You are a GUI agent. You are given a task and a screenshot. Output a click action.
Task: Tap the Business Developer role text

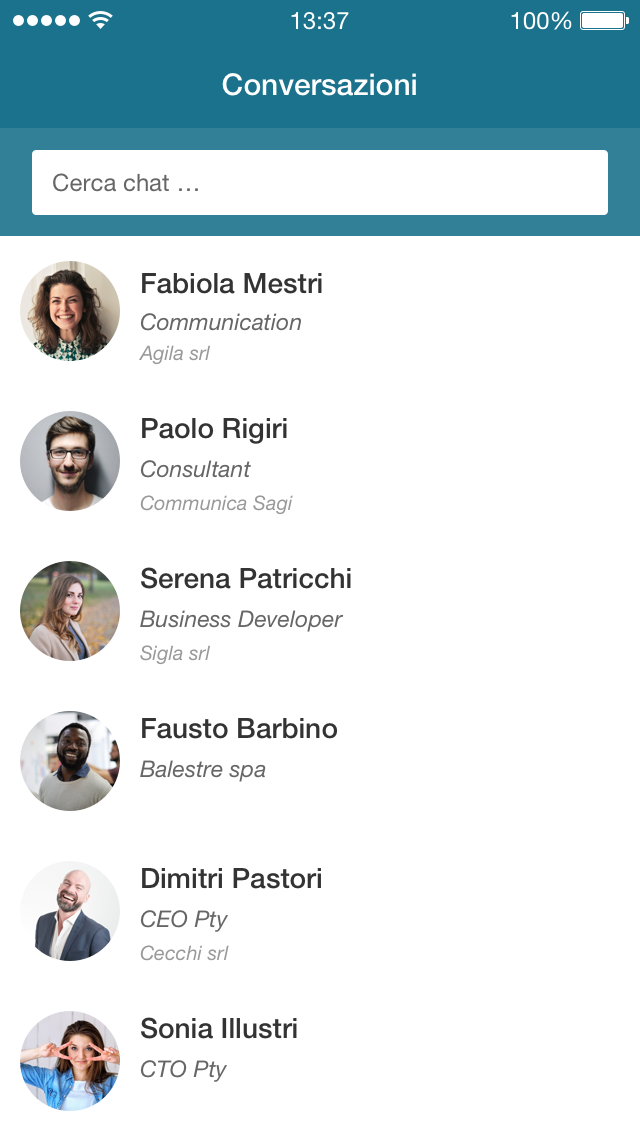[x=241, y=620]
